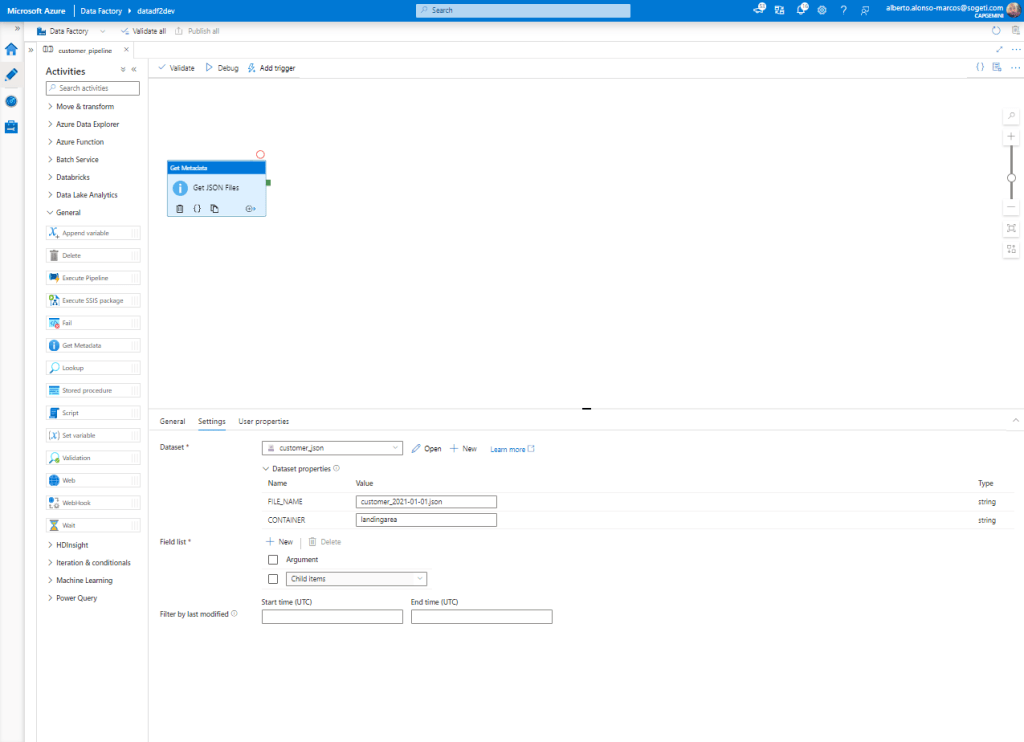Open the customer_json dataset dropdown

click(x=332, y=448)
